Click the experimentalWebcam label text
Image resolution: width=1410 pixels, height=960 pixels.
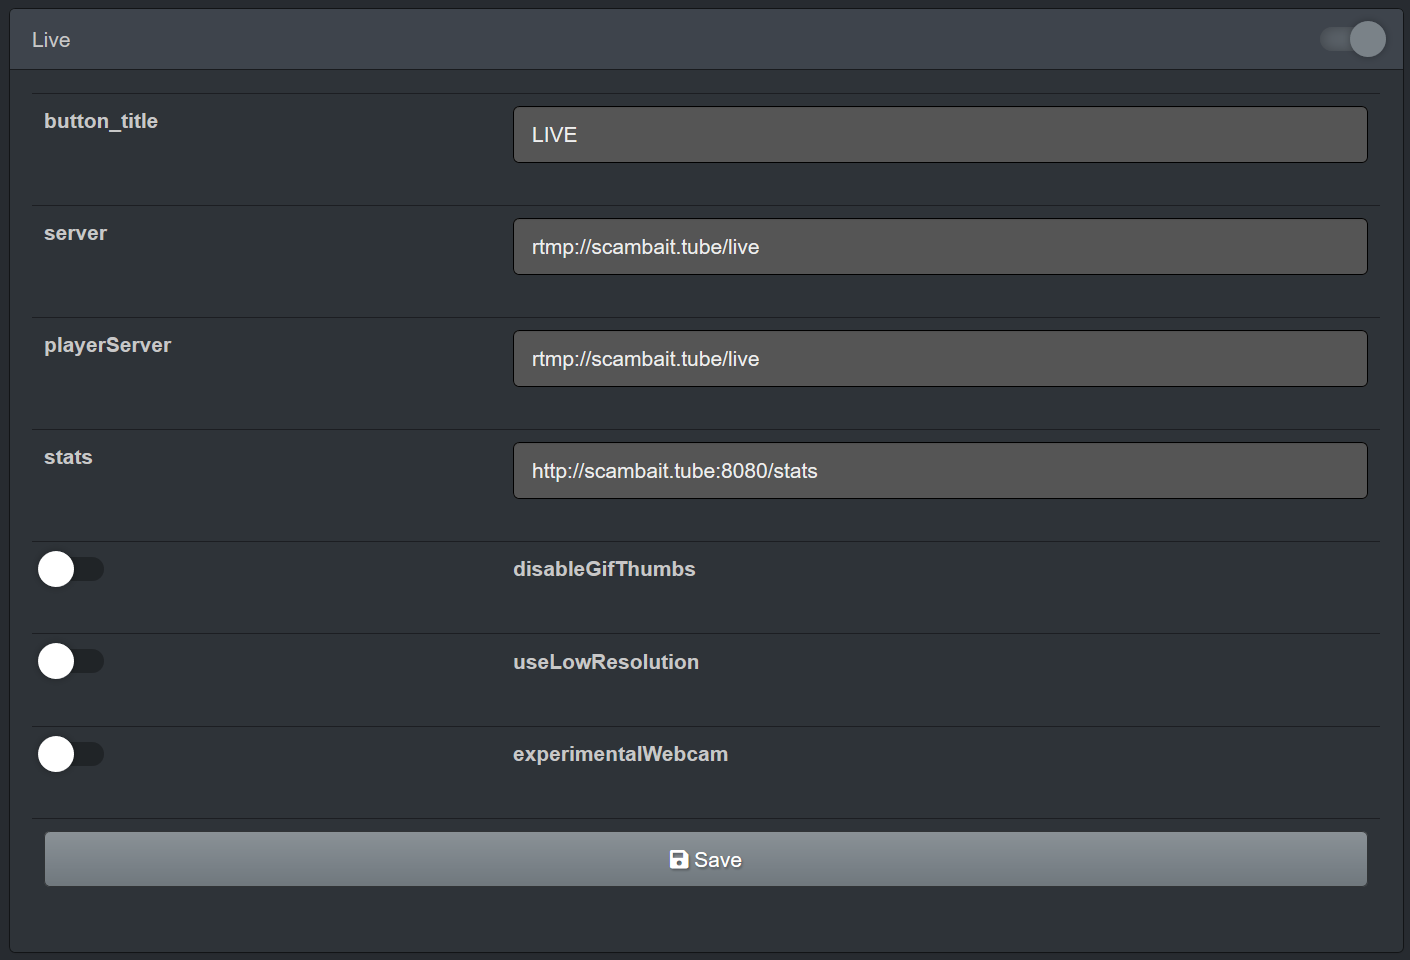point(620,754)
